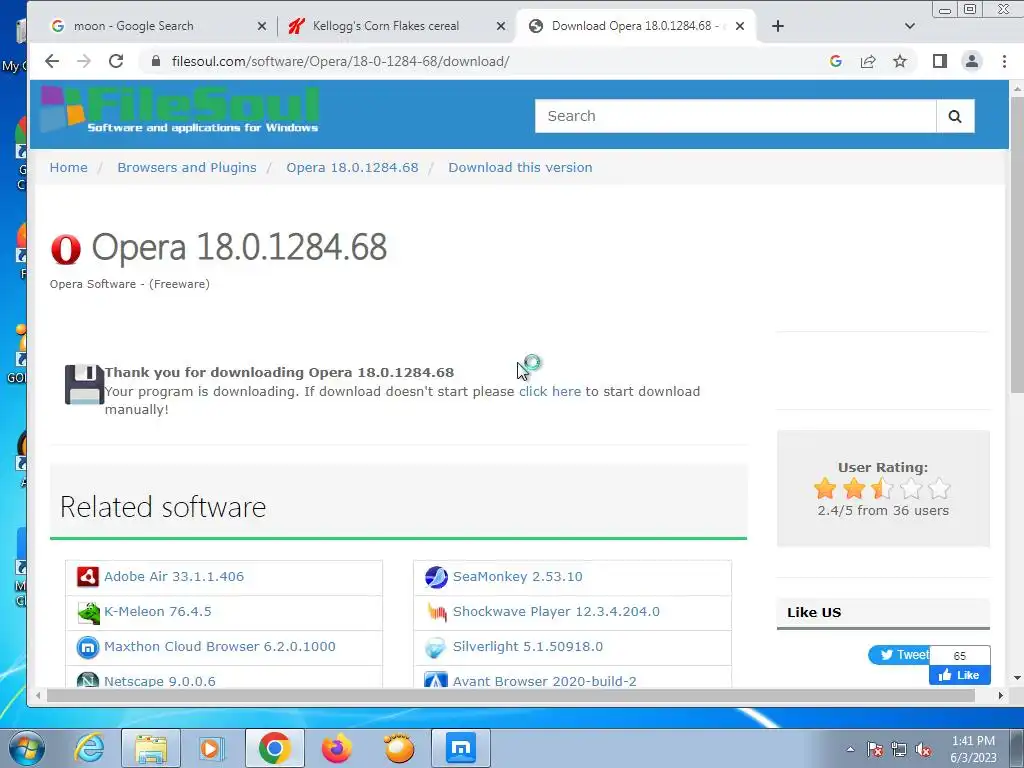This screenshot has width=1024, height=768.
Task: Open Maxthon Cloud Browser 6.2.0.1000 link
Action: coord(219,647)
